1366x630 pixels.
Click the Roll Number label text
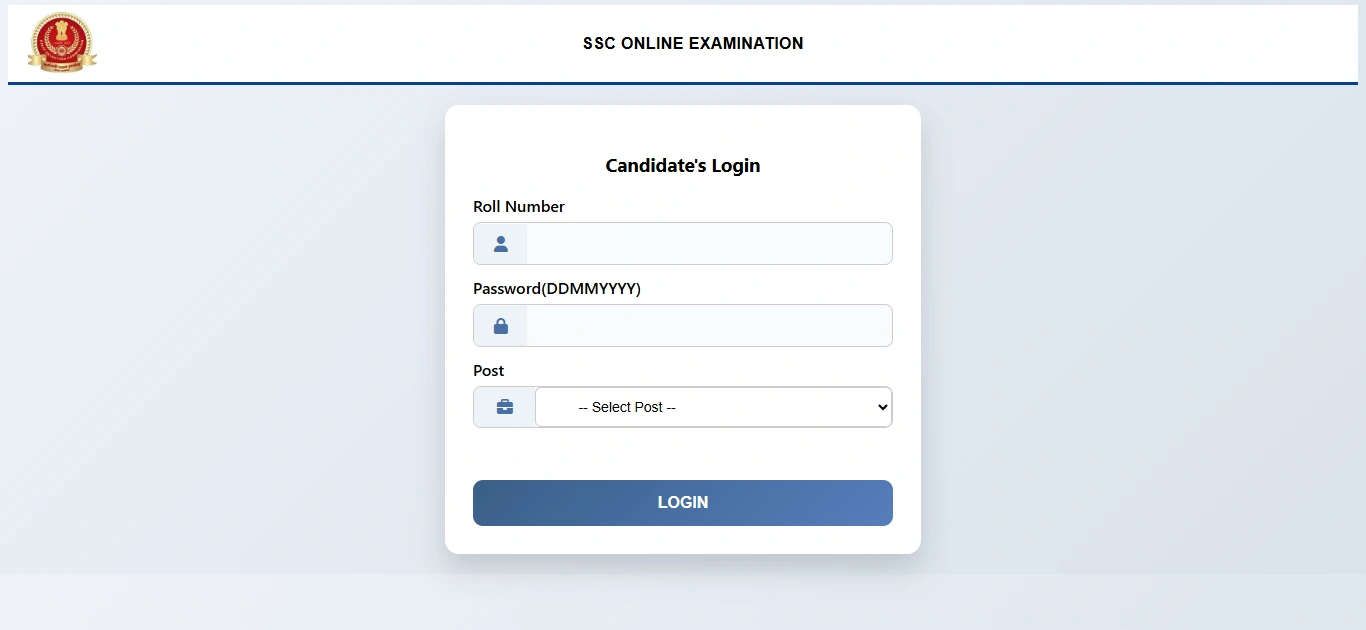pos(518,207)
